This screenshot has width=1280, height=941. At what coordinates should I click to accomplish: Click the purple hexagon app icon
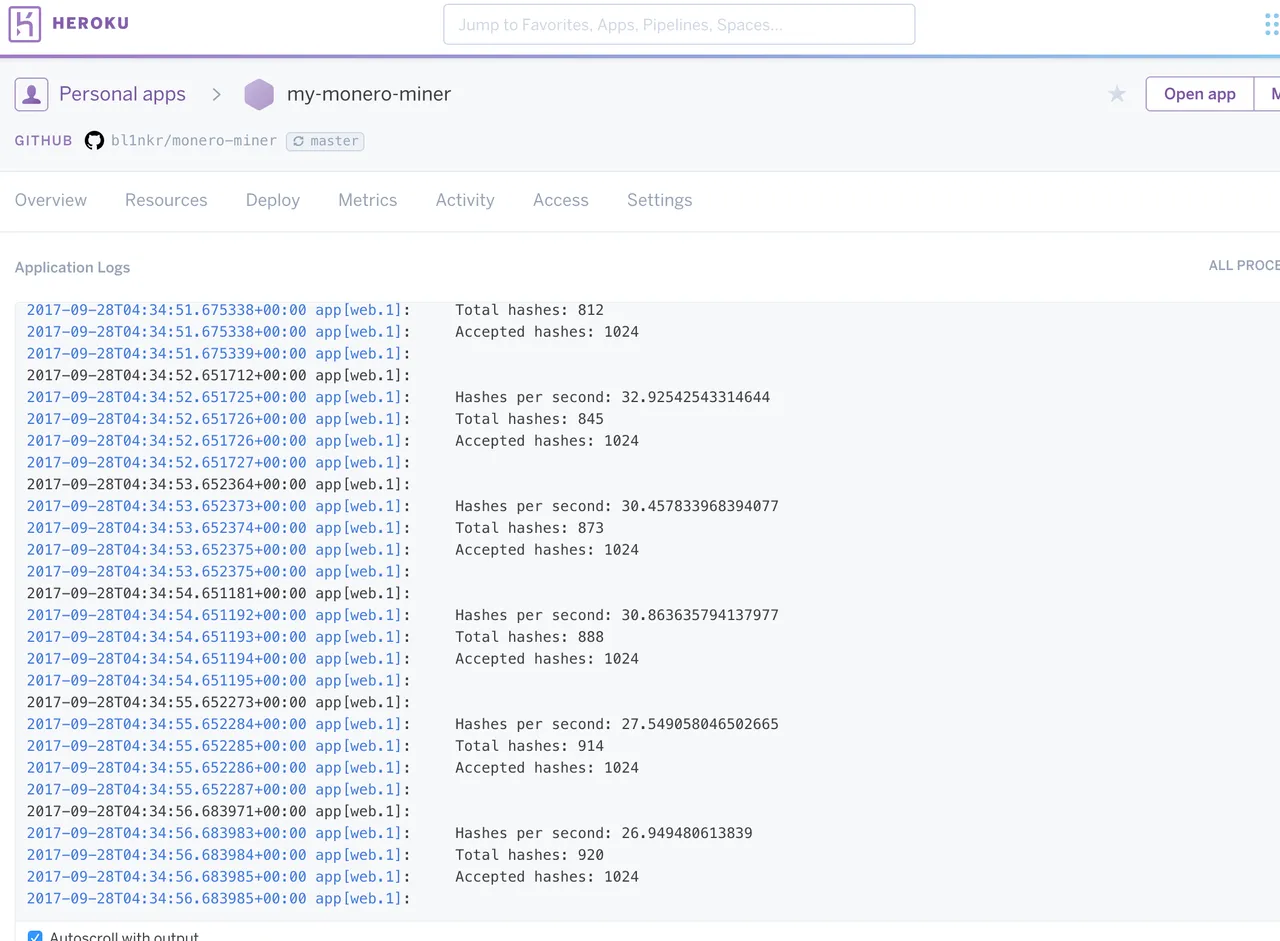click(259, 94)
